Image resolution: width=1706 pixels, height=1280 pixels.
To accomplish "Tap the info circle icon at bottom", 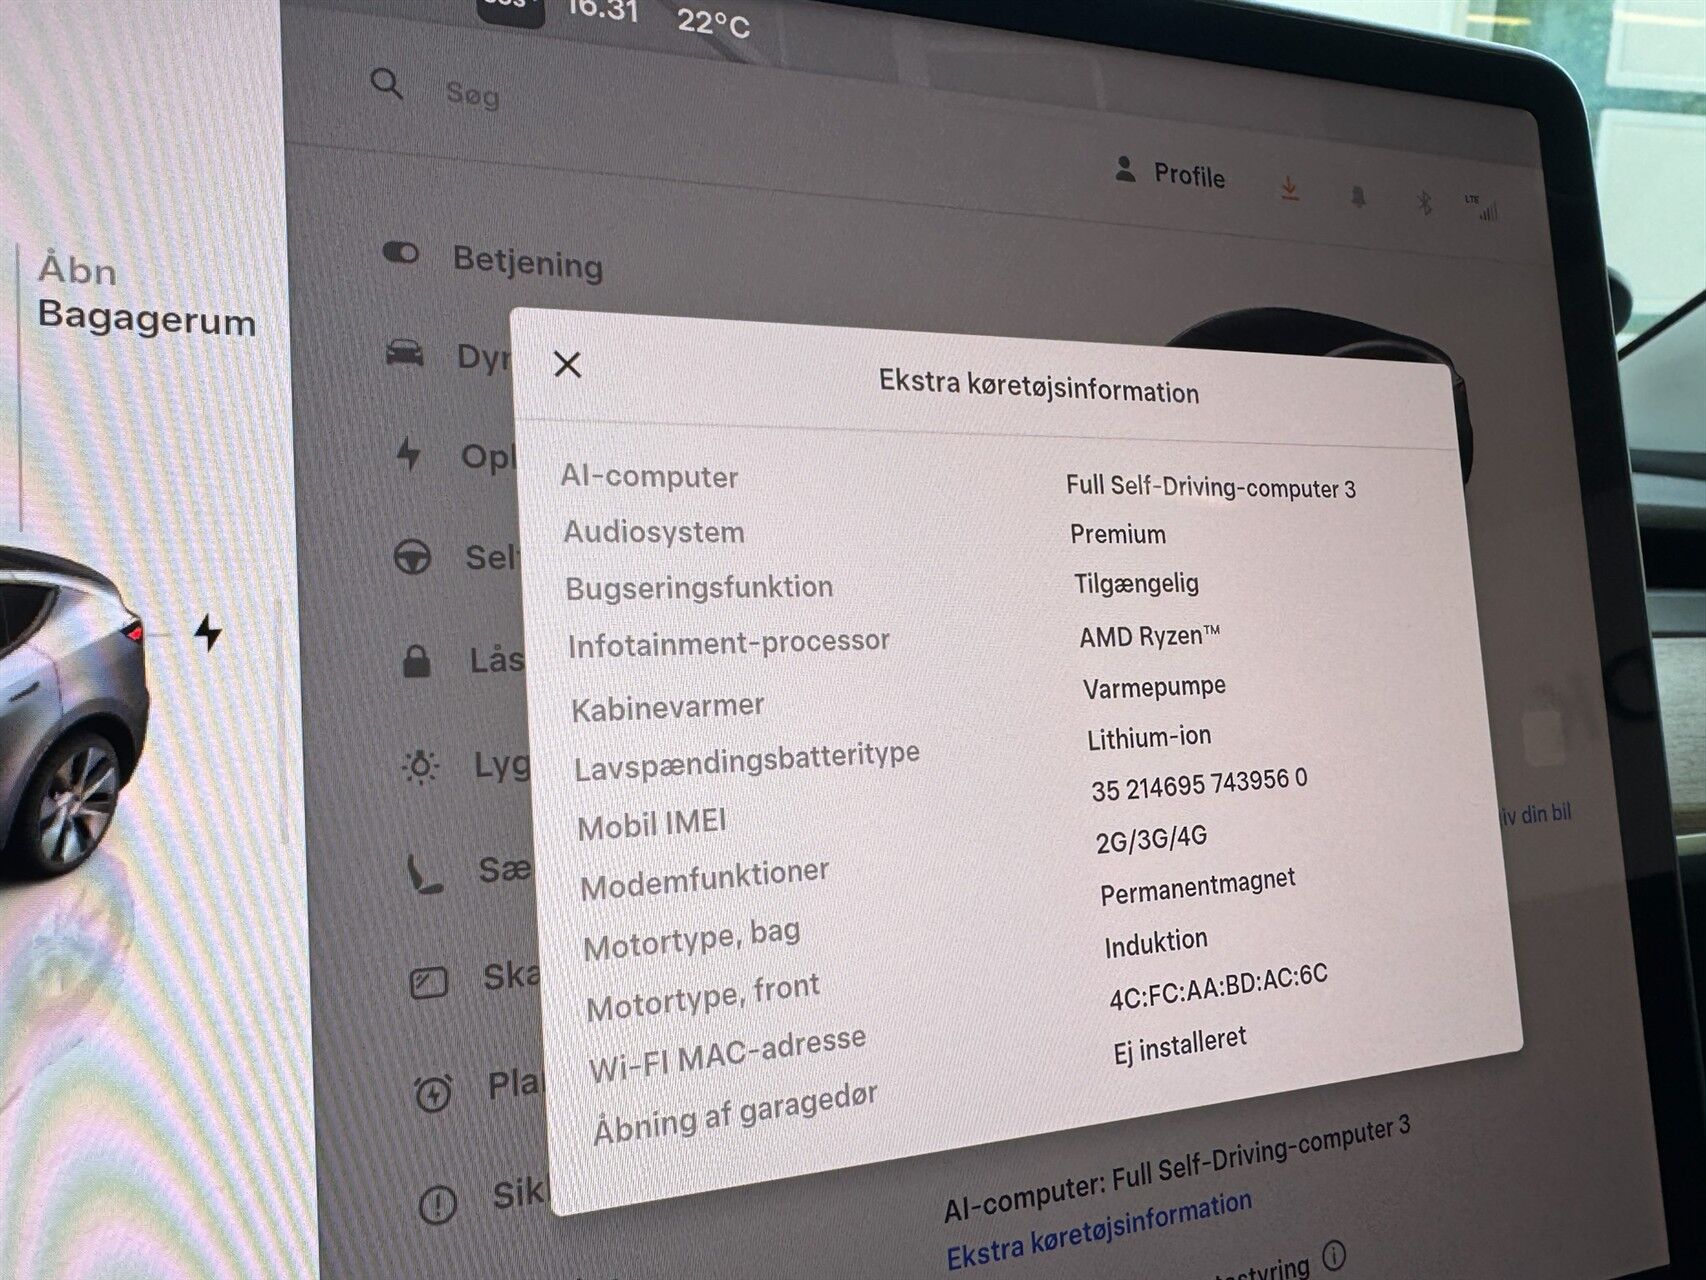I will (1333, 1254).
